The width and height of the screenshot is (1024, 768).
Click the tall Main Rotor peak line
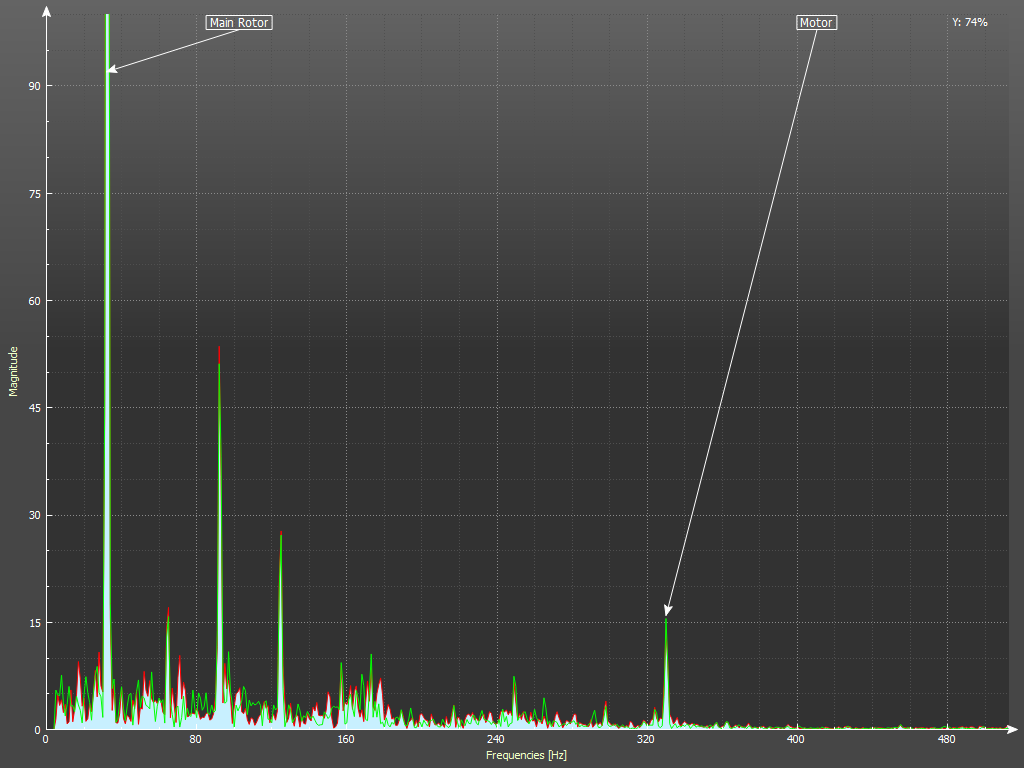(x=107, y=300)
